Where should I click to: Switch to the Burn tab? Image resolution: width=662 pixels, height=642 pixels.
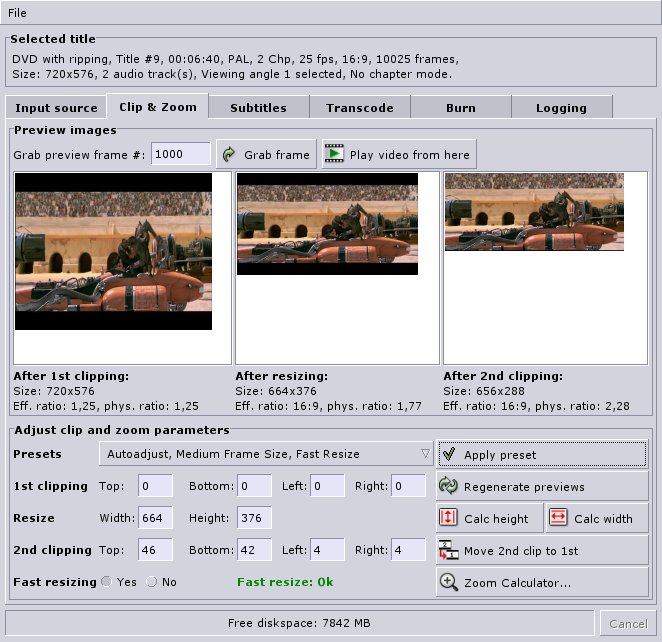click(461, 108)
